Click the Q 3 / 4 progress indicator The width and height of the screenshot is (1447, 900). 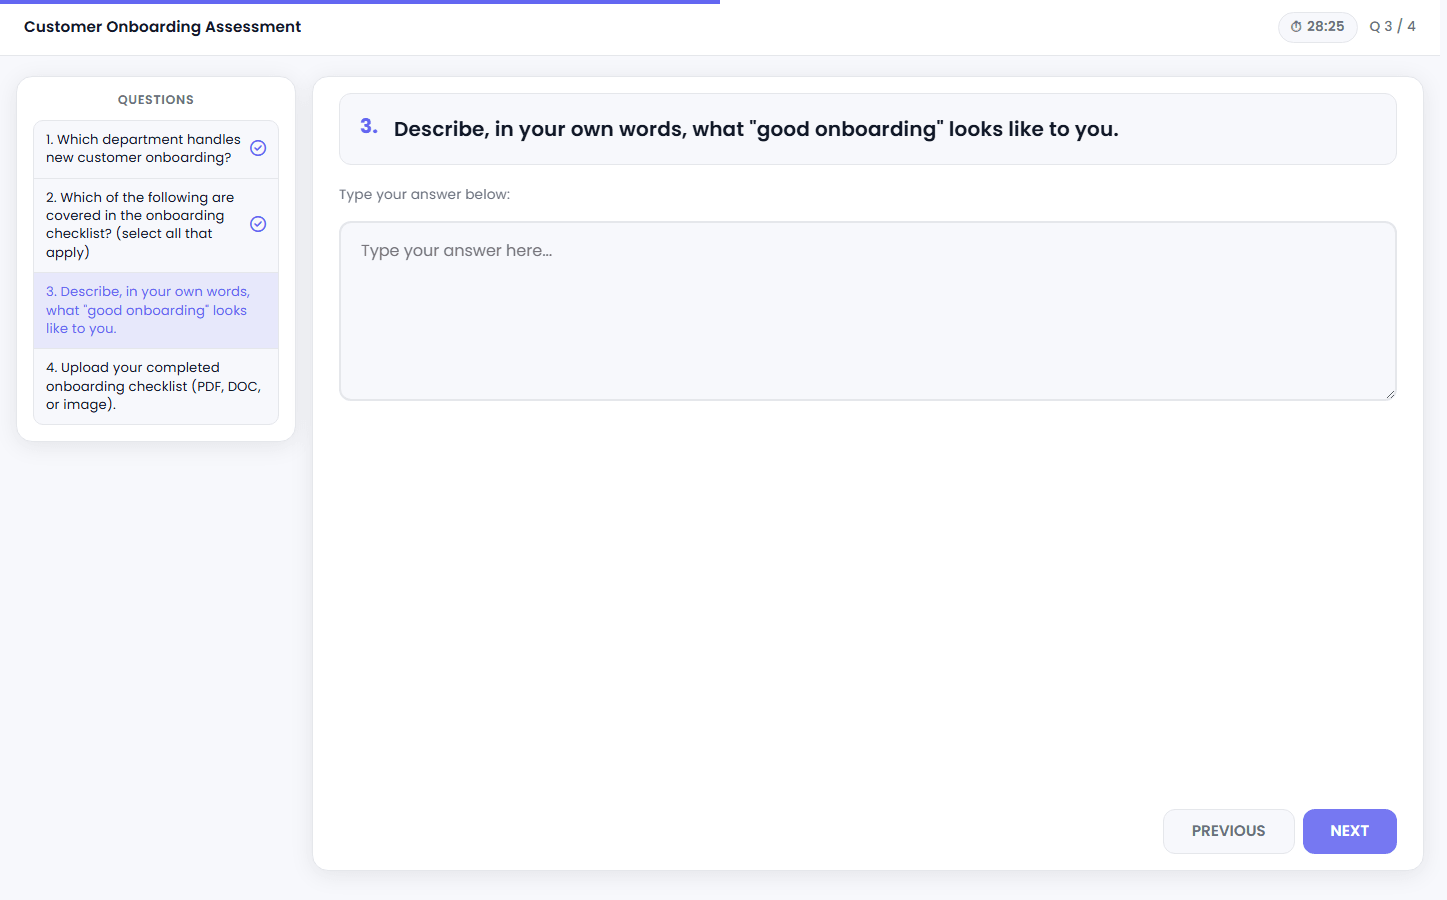coord(1392,27)
